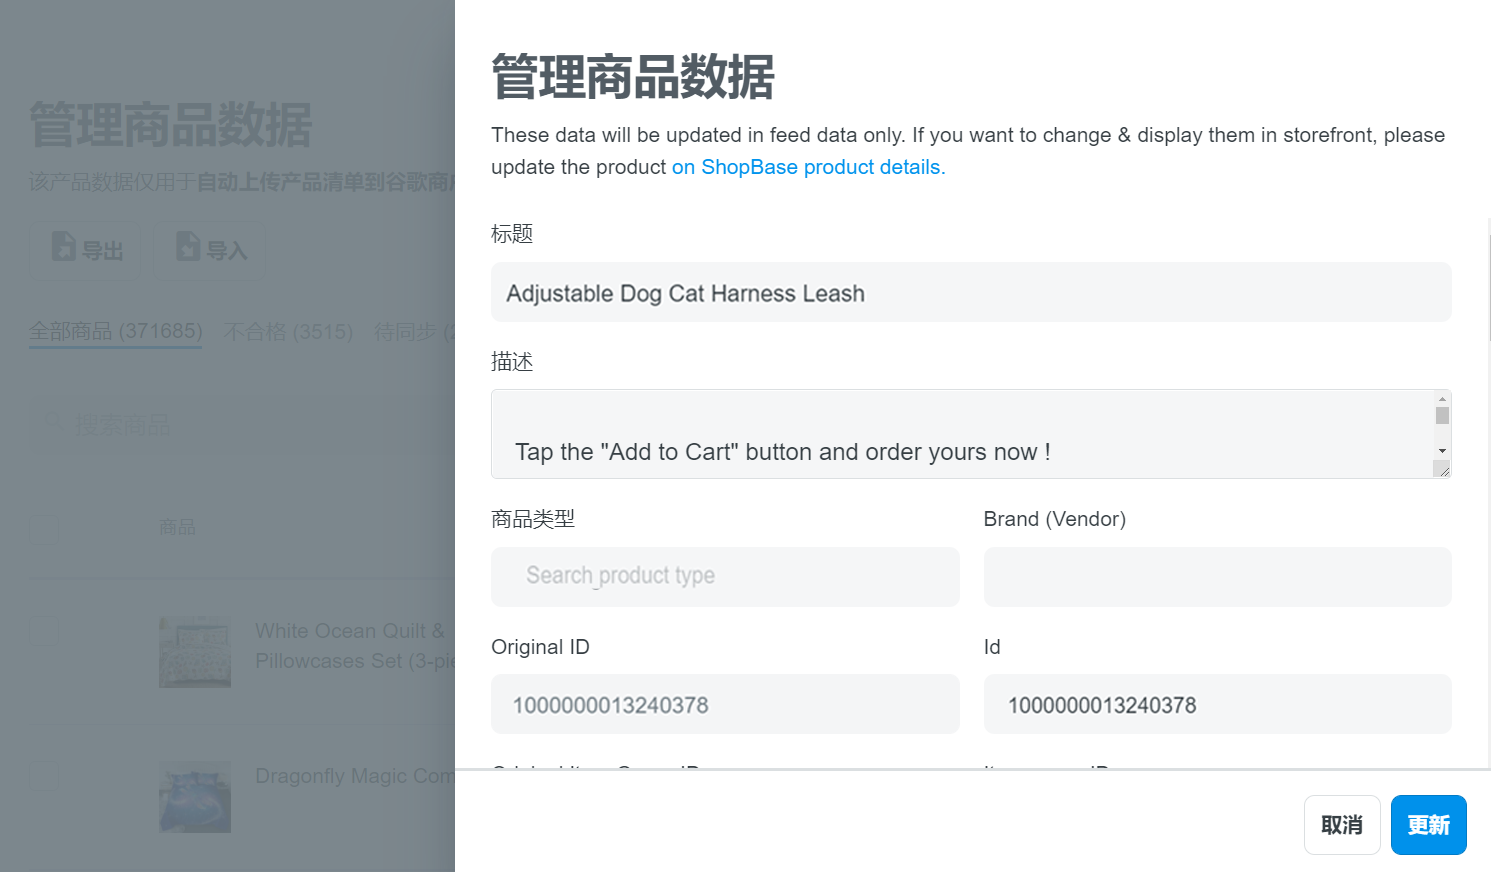The height and width of the screenshot is (872, 1491).
Task: Switch to the 全部商品 (371685) tab
Action: [116, 331]
